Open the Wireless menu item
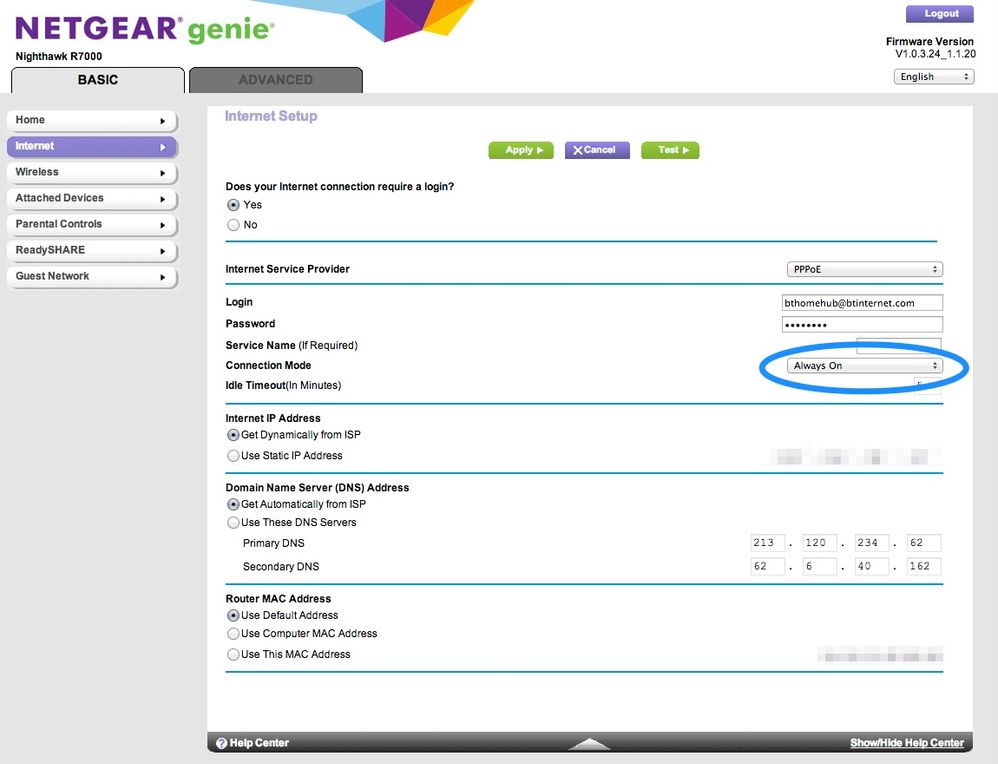 pos(91,173)
